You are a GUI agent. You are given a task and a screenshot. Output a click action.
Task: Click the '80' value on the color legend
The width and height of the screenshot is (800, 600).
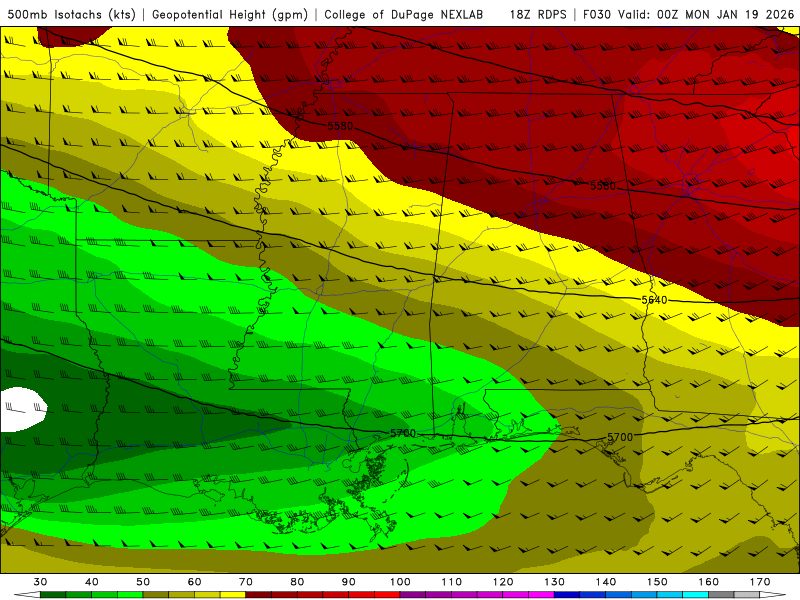click(297, 582)
